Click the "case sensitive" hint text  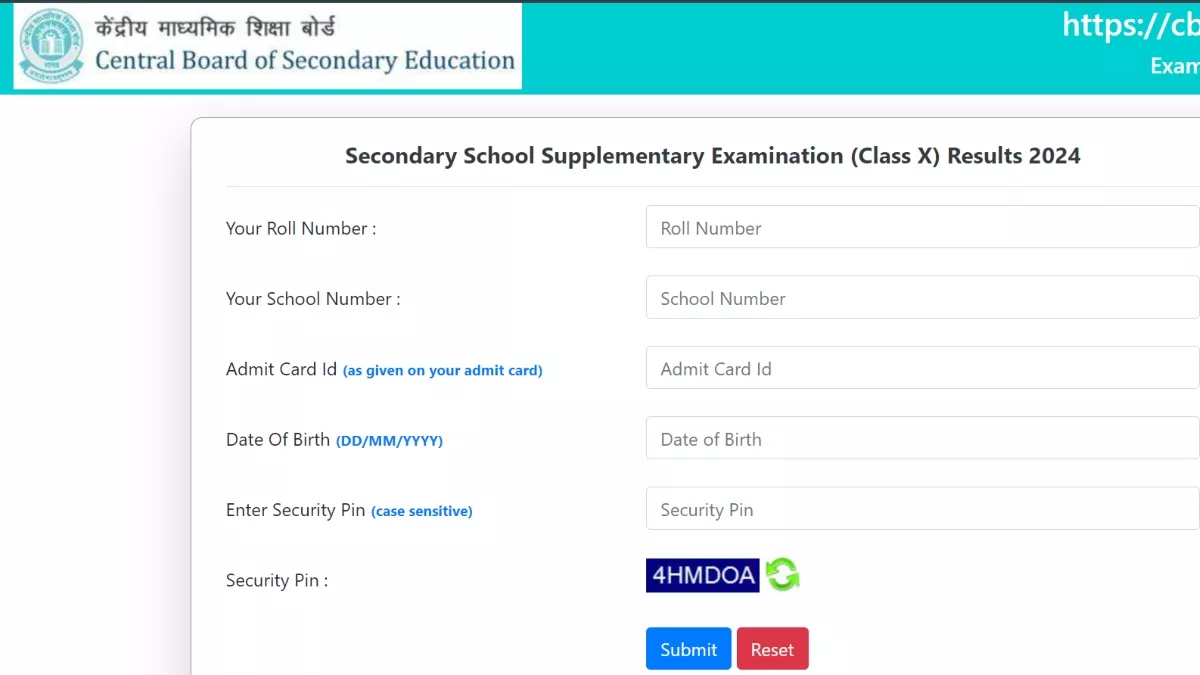(x=421, y=512)
